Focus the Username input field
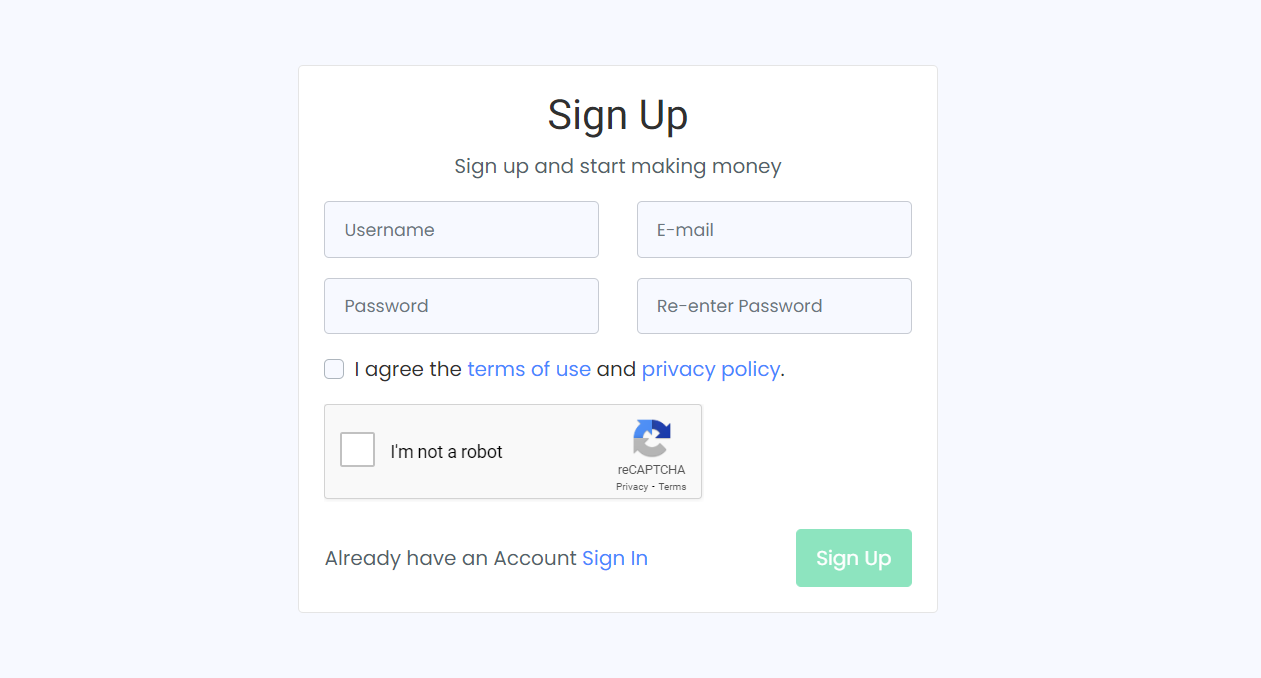 [461, 230]
